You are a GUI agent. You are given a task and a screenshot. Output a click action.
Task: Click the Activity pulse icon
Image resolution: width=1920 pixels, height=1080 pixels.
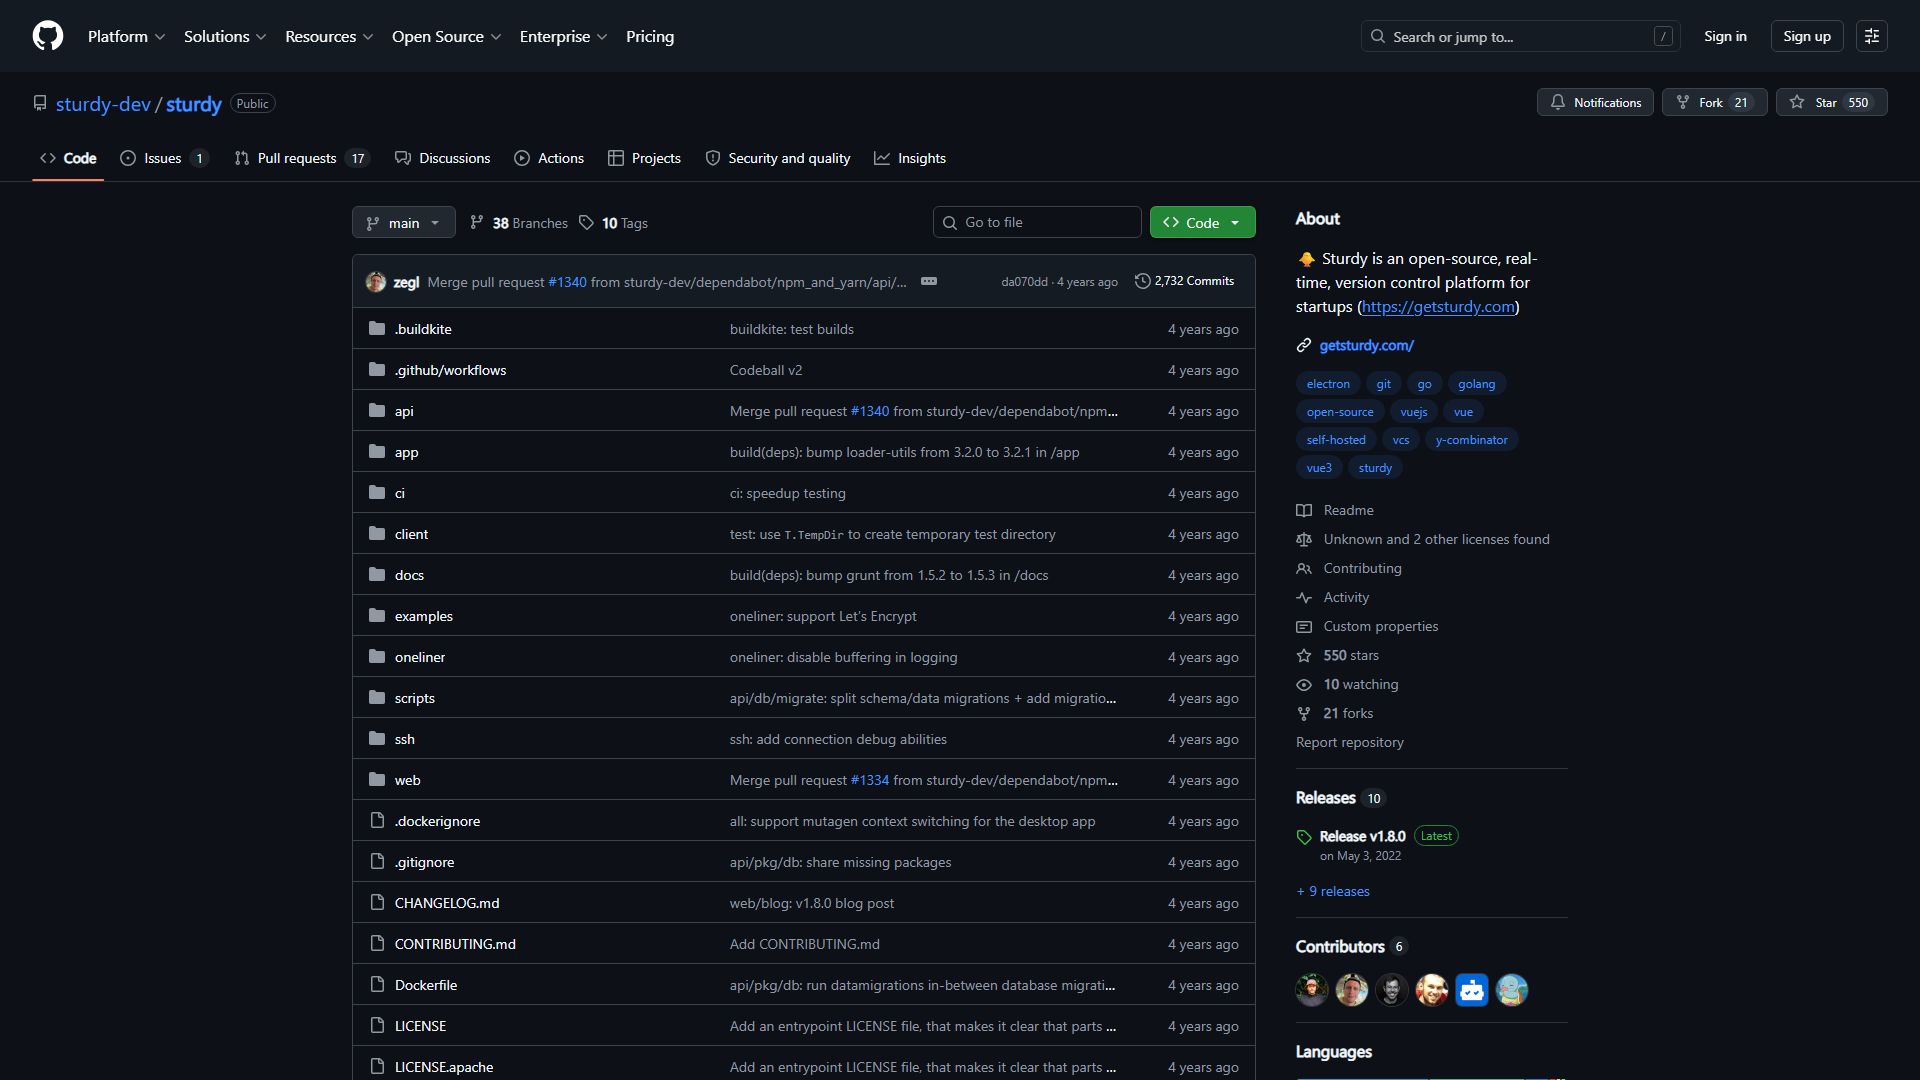point(1304,598)
